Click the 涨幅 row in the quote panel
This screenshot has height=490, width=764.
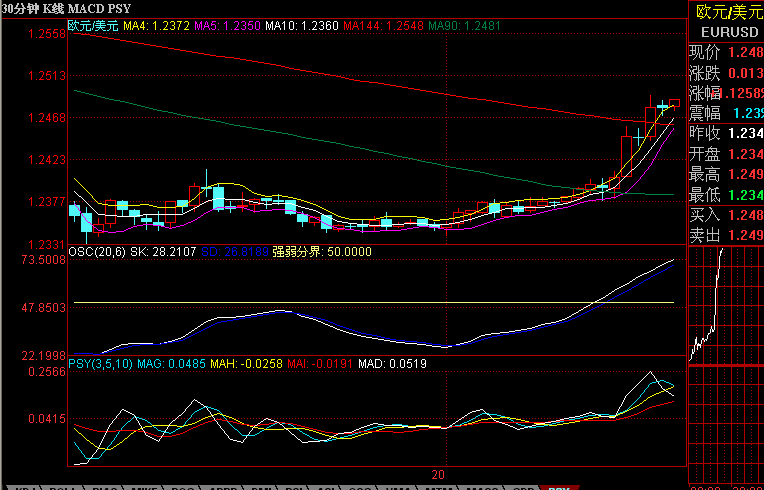pyautogui.click(x=726, y=93)
